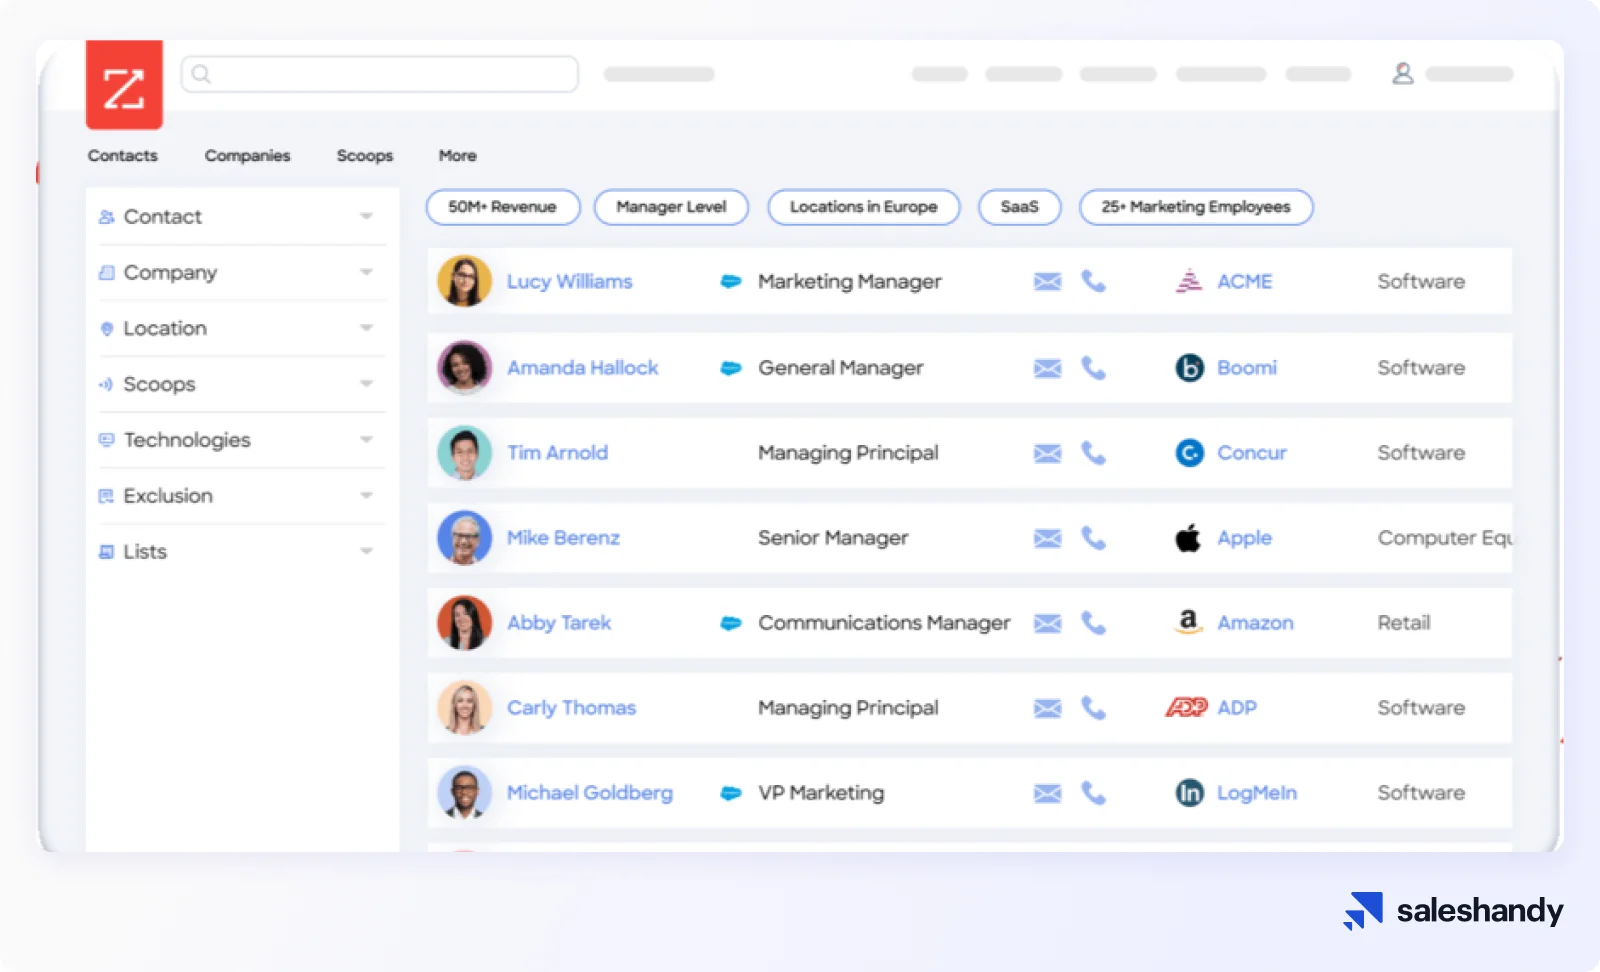Remove the Locations in Europe filter chip

[862, 207]
